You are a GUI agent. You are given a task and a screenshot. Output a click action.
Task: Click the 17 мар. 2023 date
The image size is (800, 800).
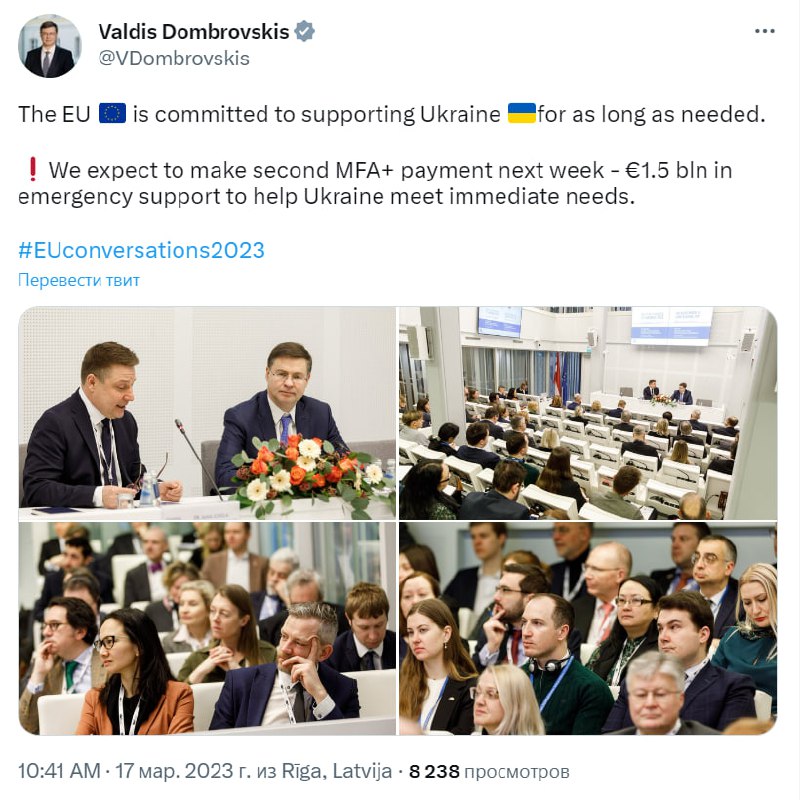(x=182, y=771)
